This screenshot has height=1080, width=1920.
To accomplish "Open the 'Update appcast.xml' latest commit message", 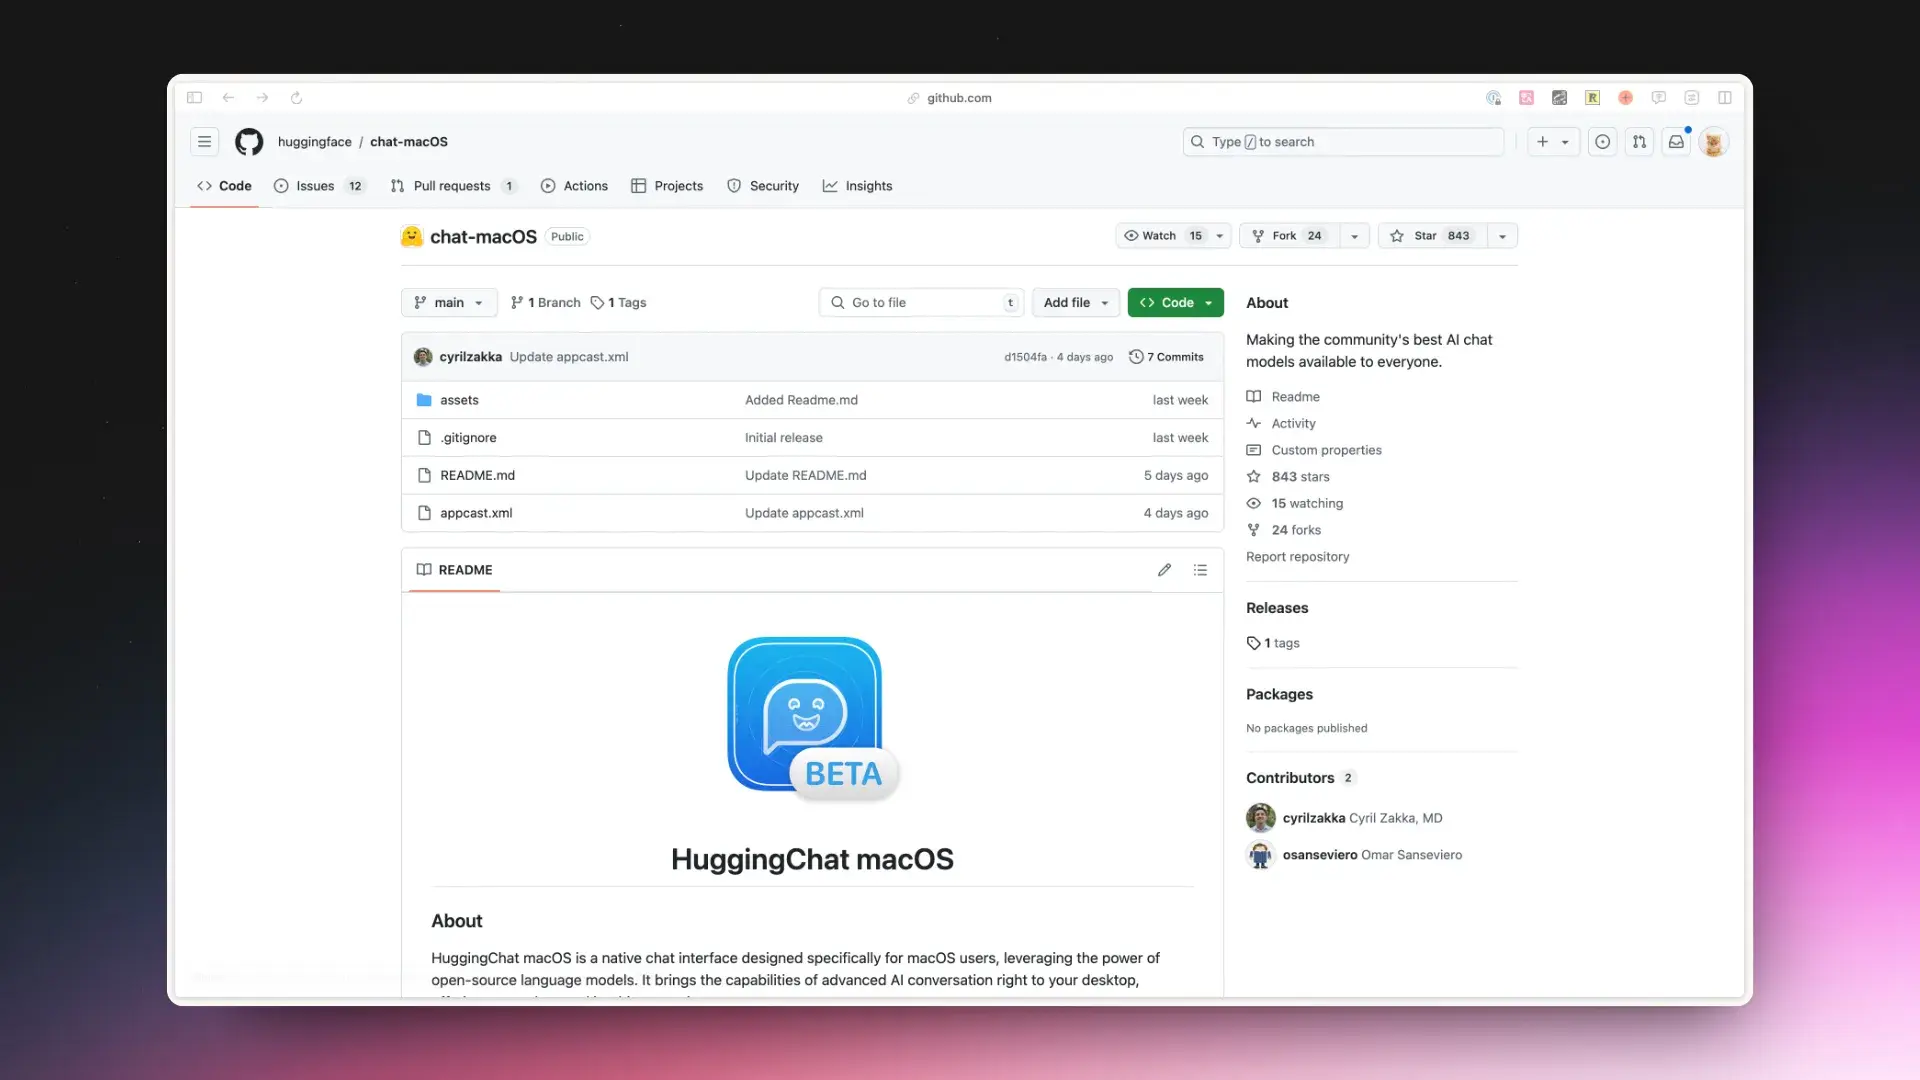I will pyautogui.click(x=569, y=357).
